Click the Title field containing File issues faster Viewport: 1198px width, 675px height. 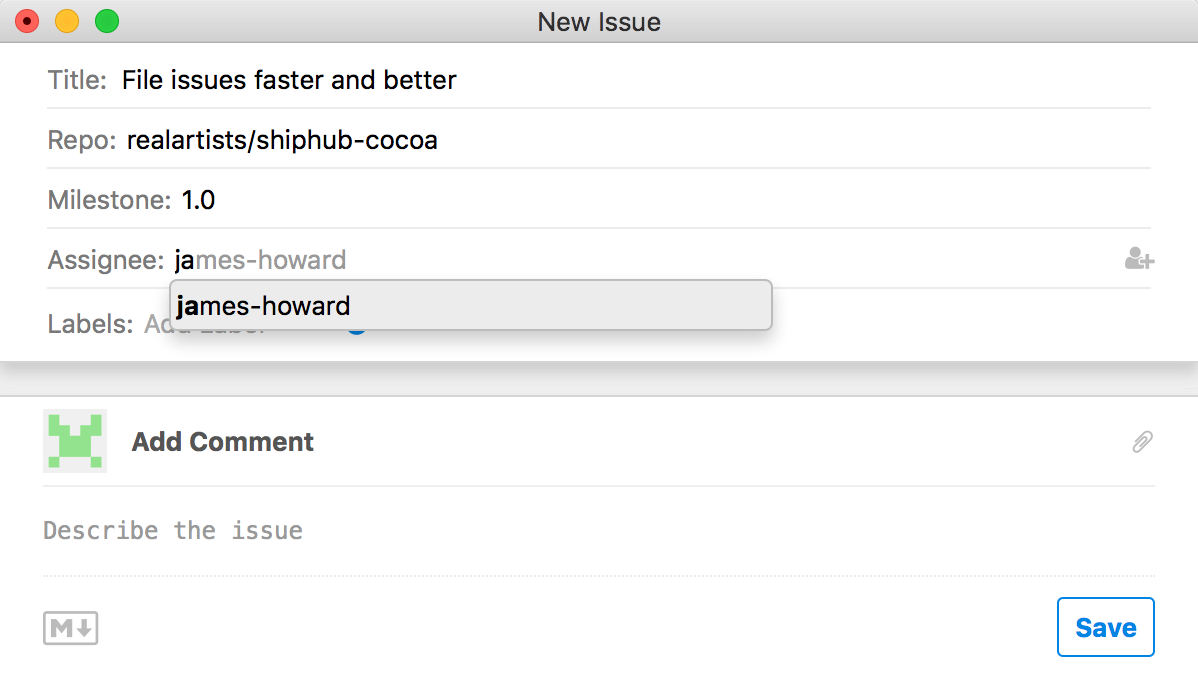289,80
